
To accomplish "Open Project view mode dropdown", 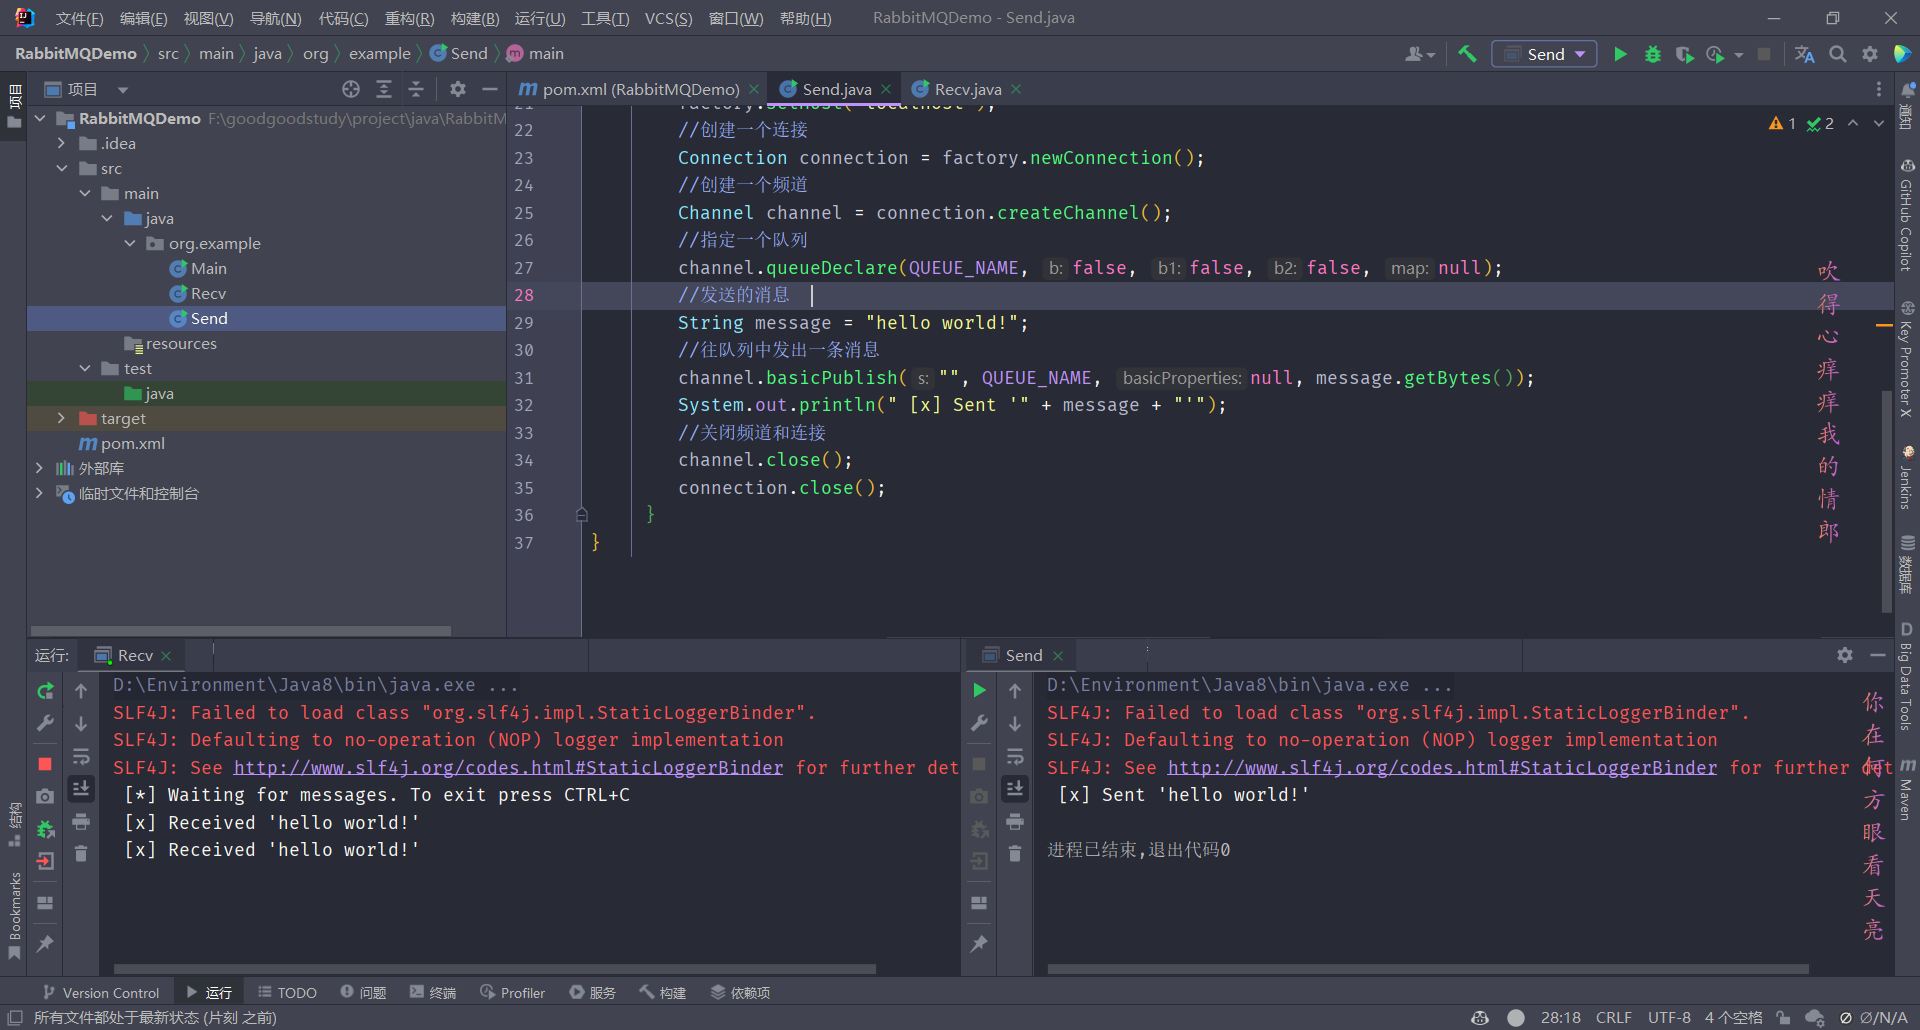I will 123,89.
